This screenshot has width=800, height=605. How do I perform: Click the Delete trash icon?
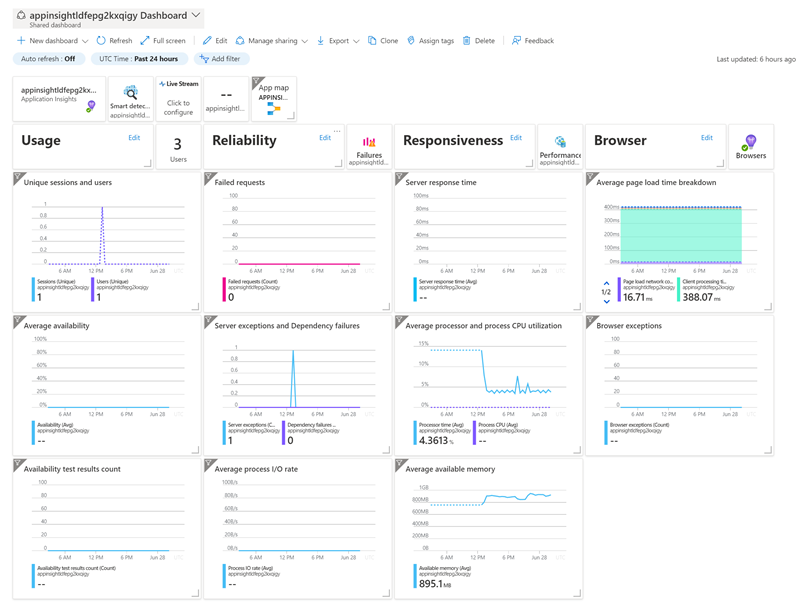pyautogui.click(x=466, y=40)
